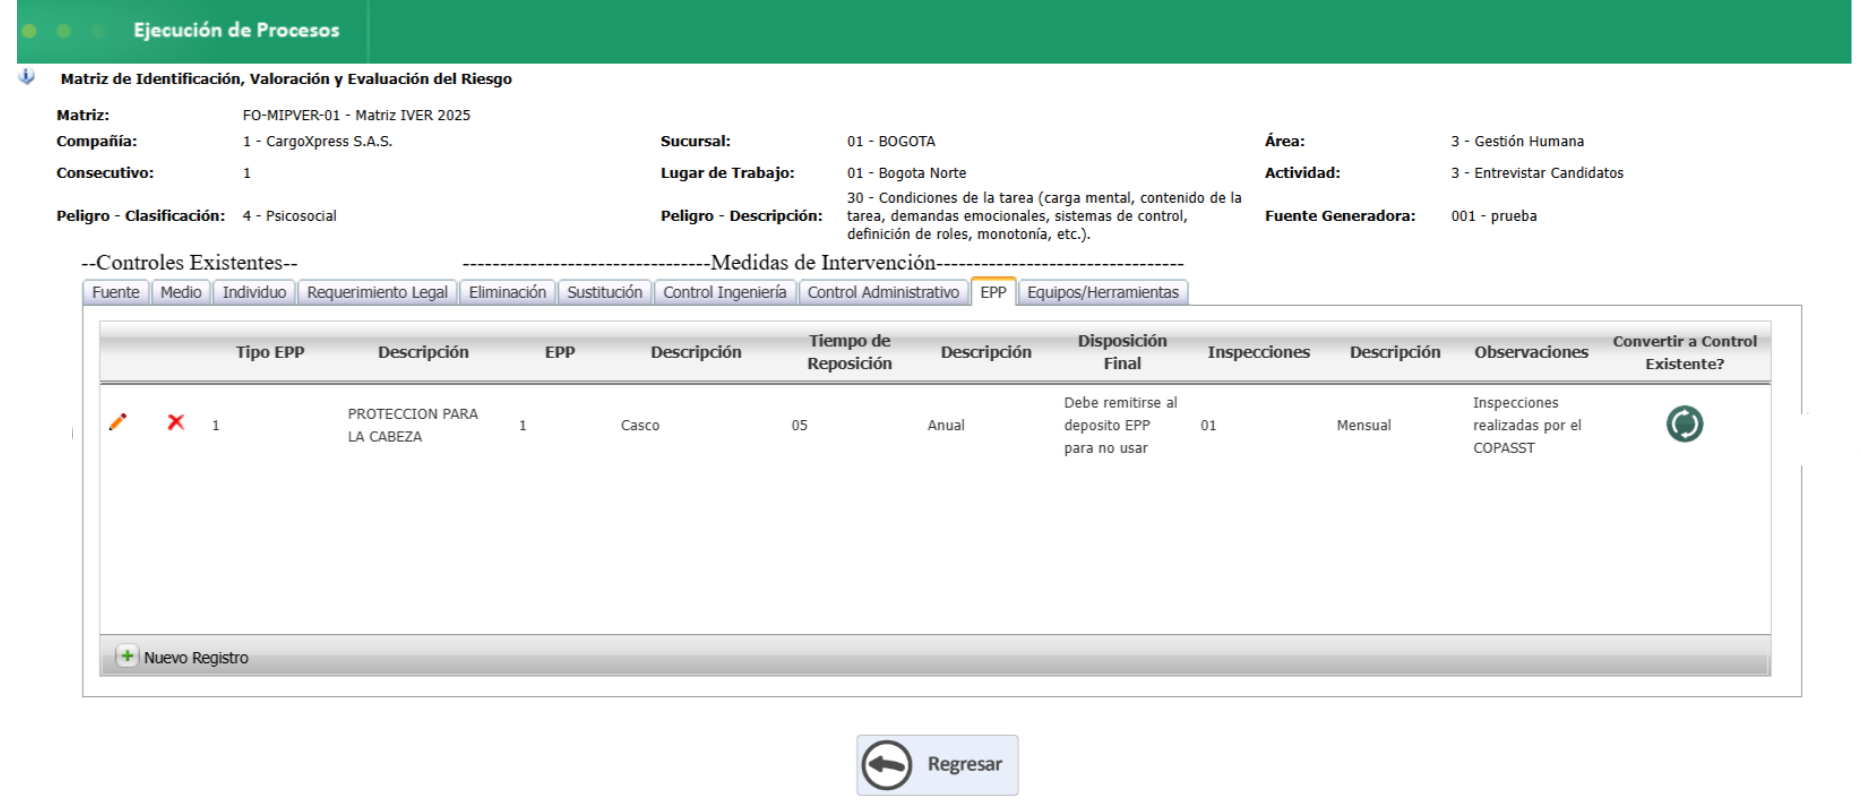Click the Convertir a Control Existente? header

pyautogui.click(x=1685, y=352)
